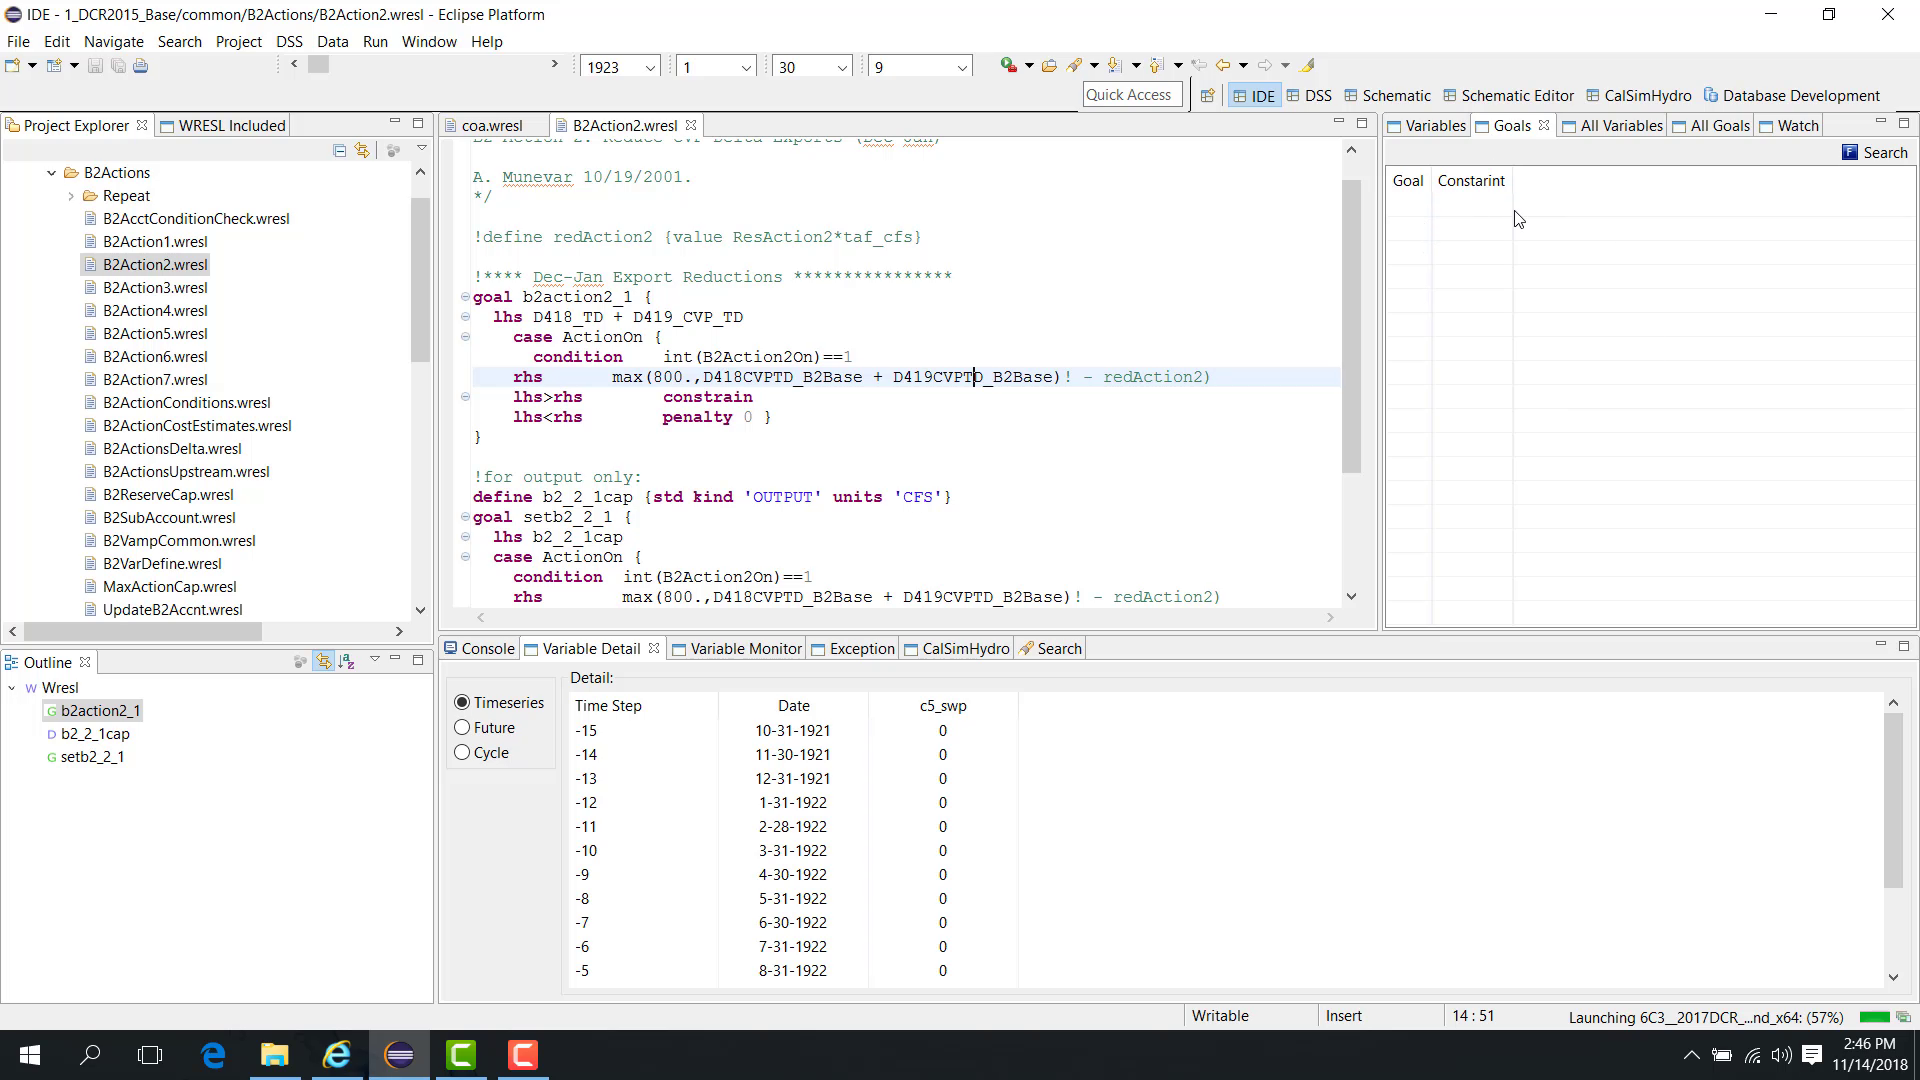Open the File menu
1920x1080 pixels.
coord(18,41)
